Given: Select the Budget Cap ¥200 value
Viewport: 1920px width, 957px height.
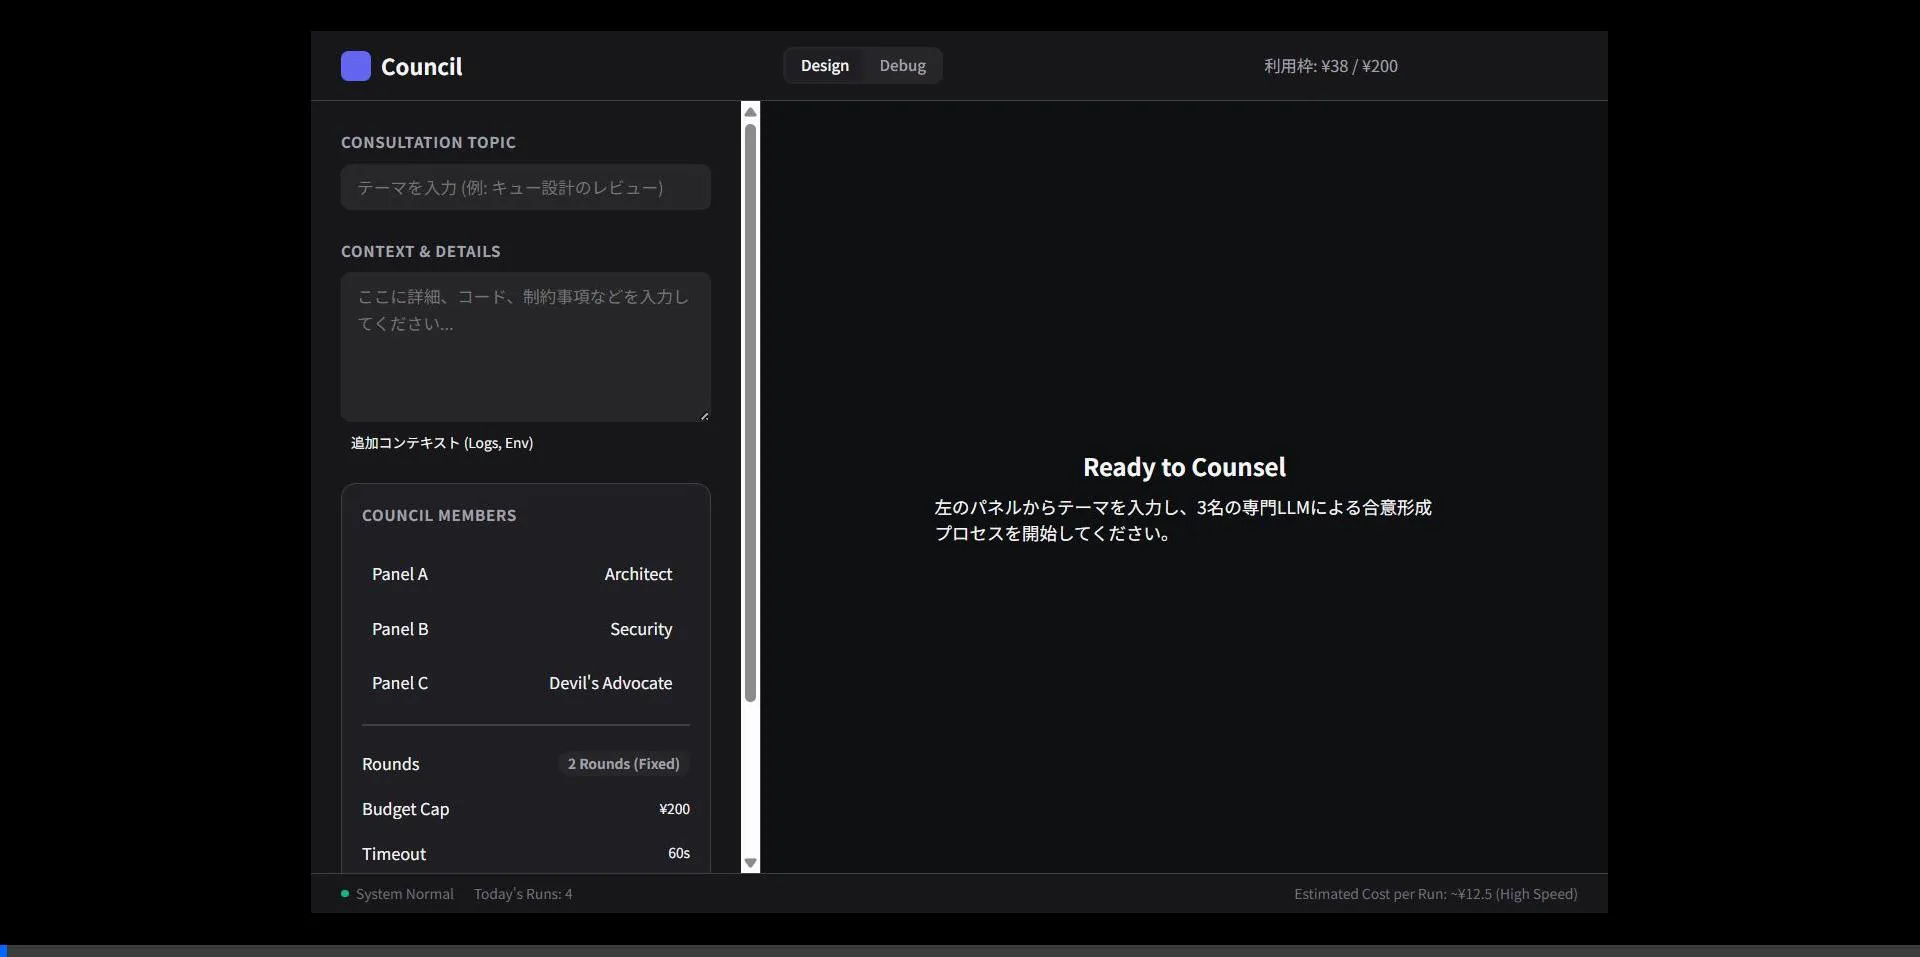Looking at the screenshot, I should click(673, 809).
